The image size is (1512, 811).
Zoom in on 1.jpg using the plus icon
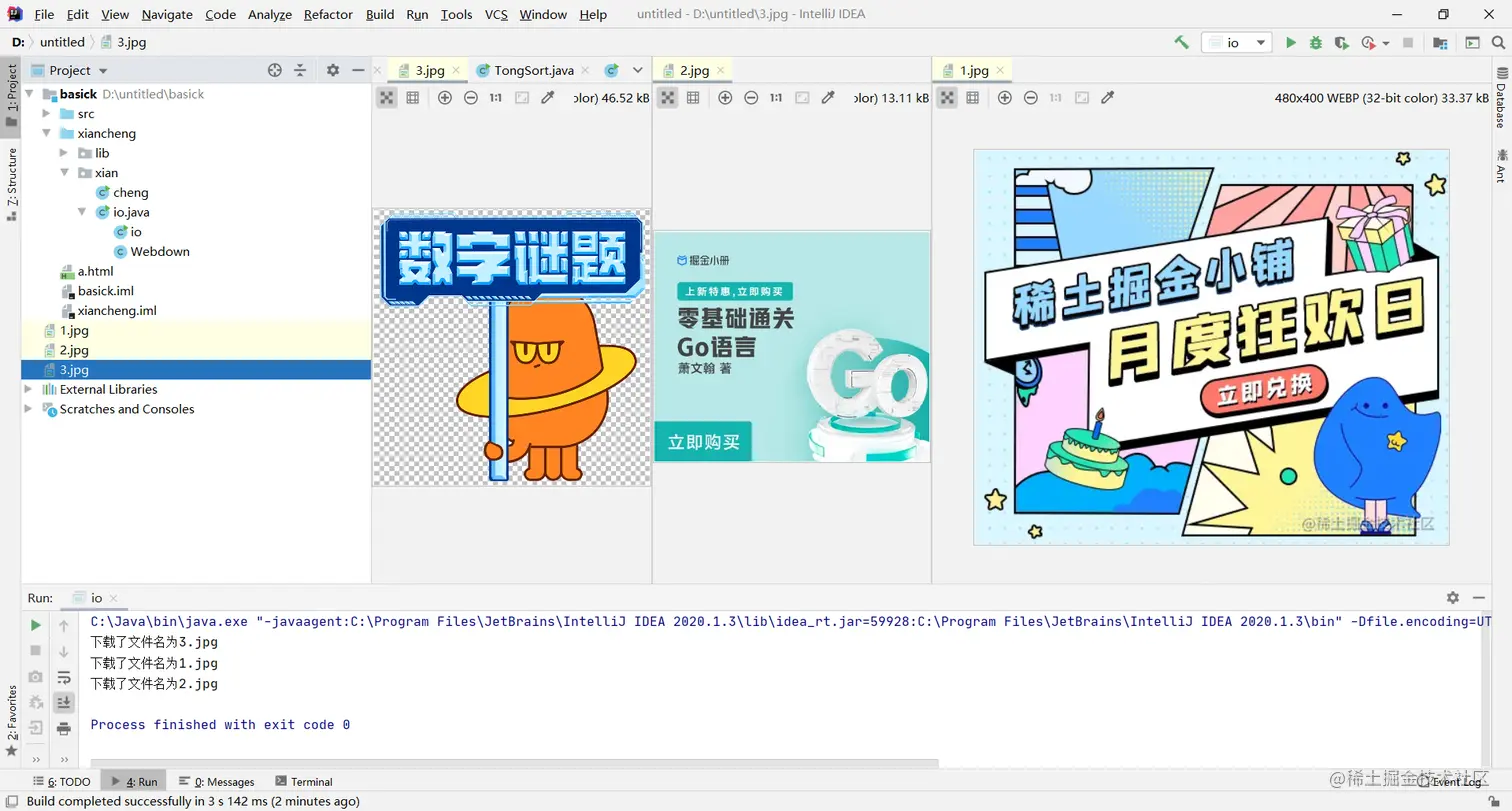1005,97
